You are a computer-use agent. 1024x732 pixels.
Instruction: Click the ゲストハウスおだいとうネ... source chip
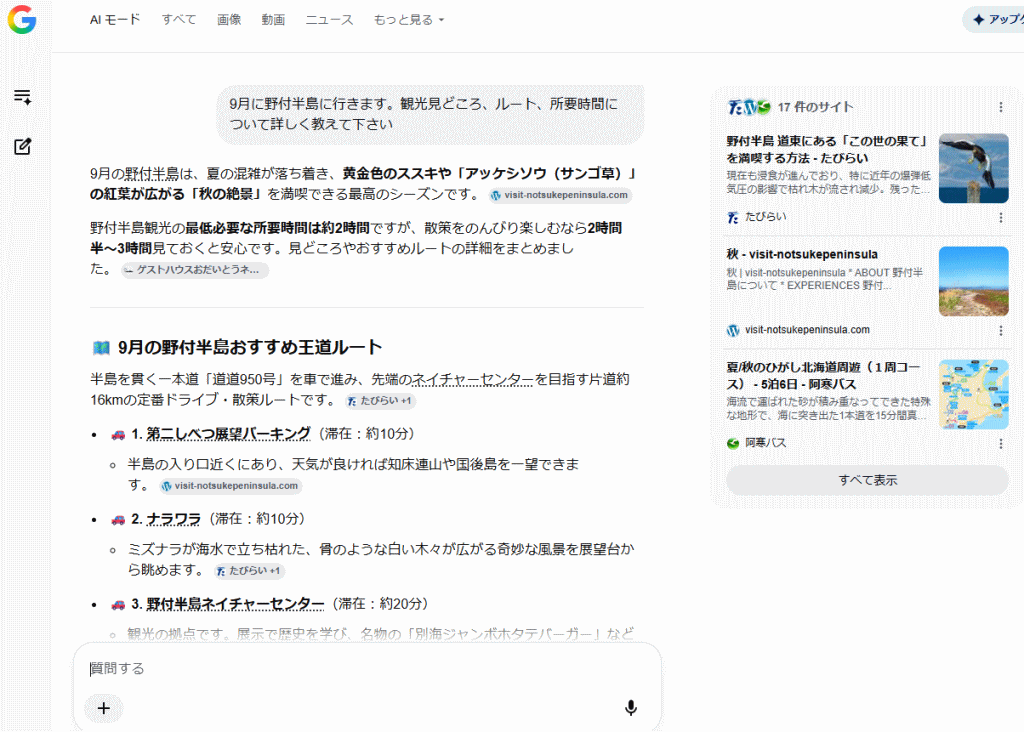[195, 270]
